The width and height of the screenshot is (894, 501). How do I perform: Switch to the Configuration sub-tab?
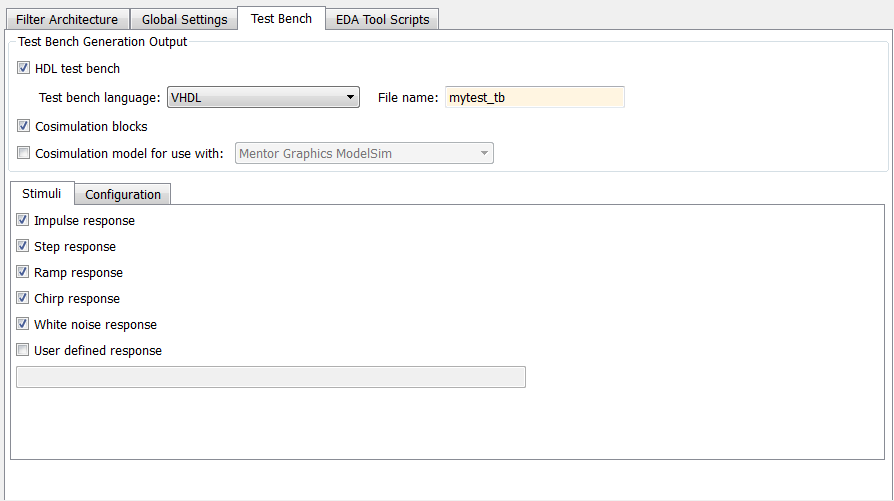click(123, 195)
